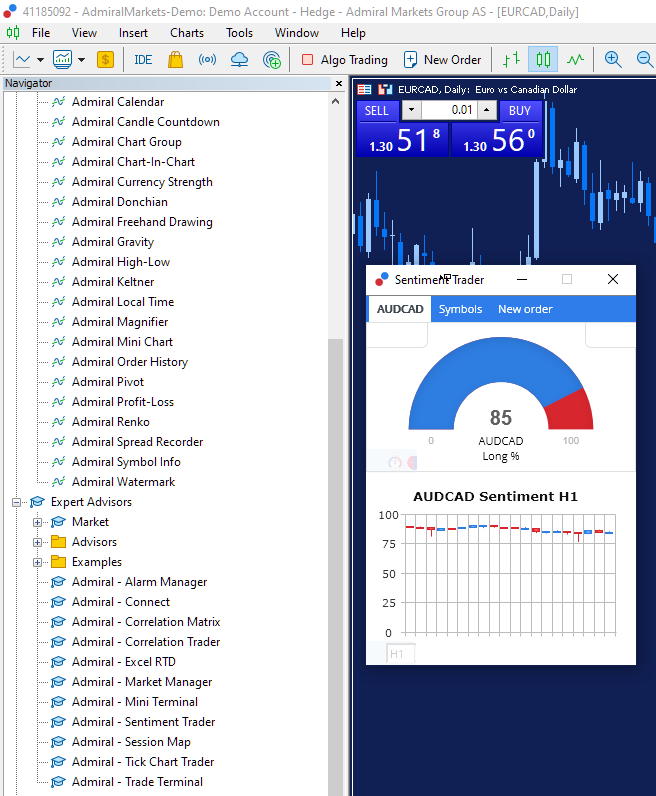The height and width of the screenshot is (796, 656).
Task: Expand the Examples folder
Action: (x=37, y=562)
